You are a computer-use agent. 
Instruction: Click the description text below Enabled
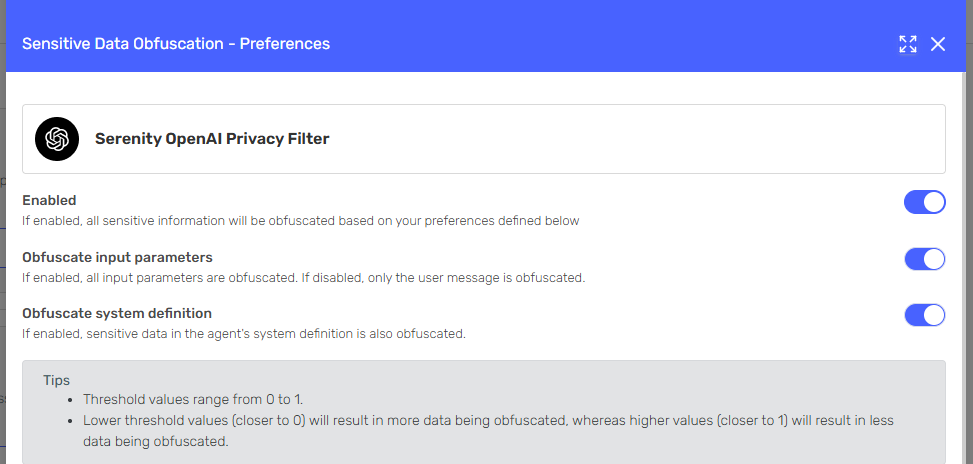click(301, 221)
